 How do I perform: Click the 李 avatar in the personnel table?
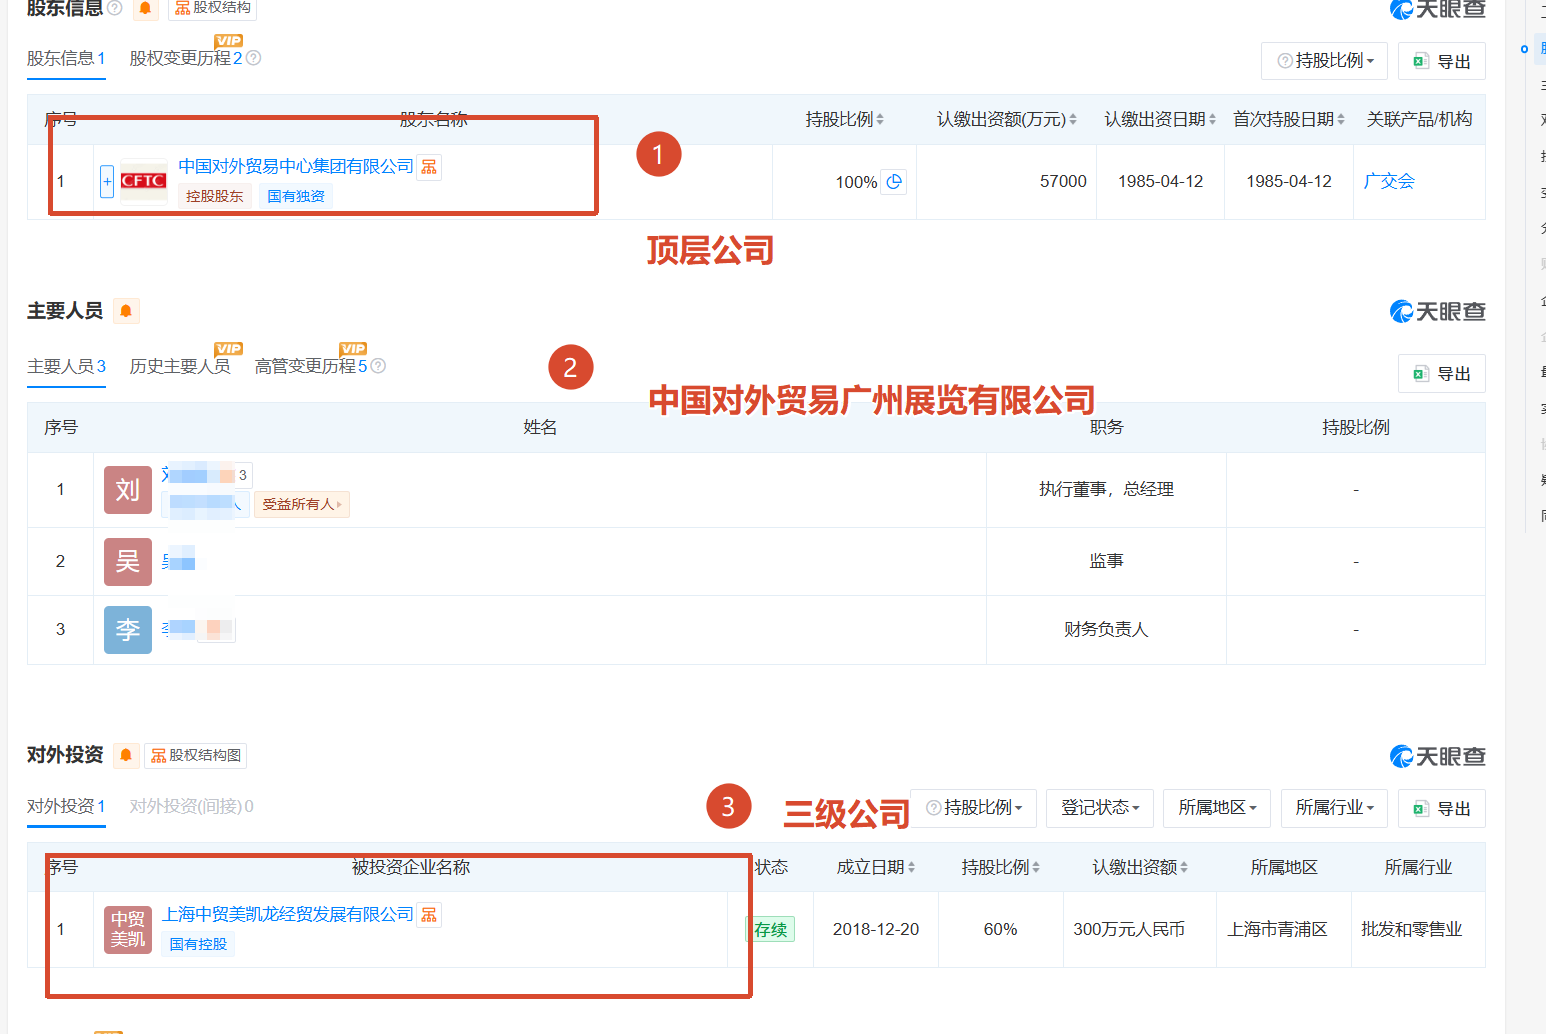(128, 630)
